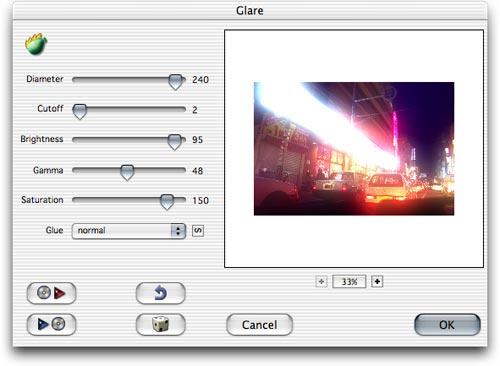Screen dimensions: 500x366
Task: Click the Cutoff label
Action: coord(50,108)
